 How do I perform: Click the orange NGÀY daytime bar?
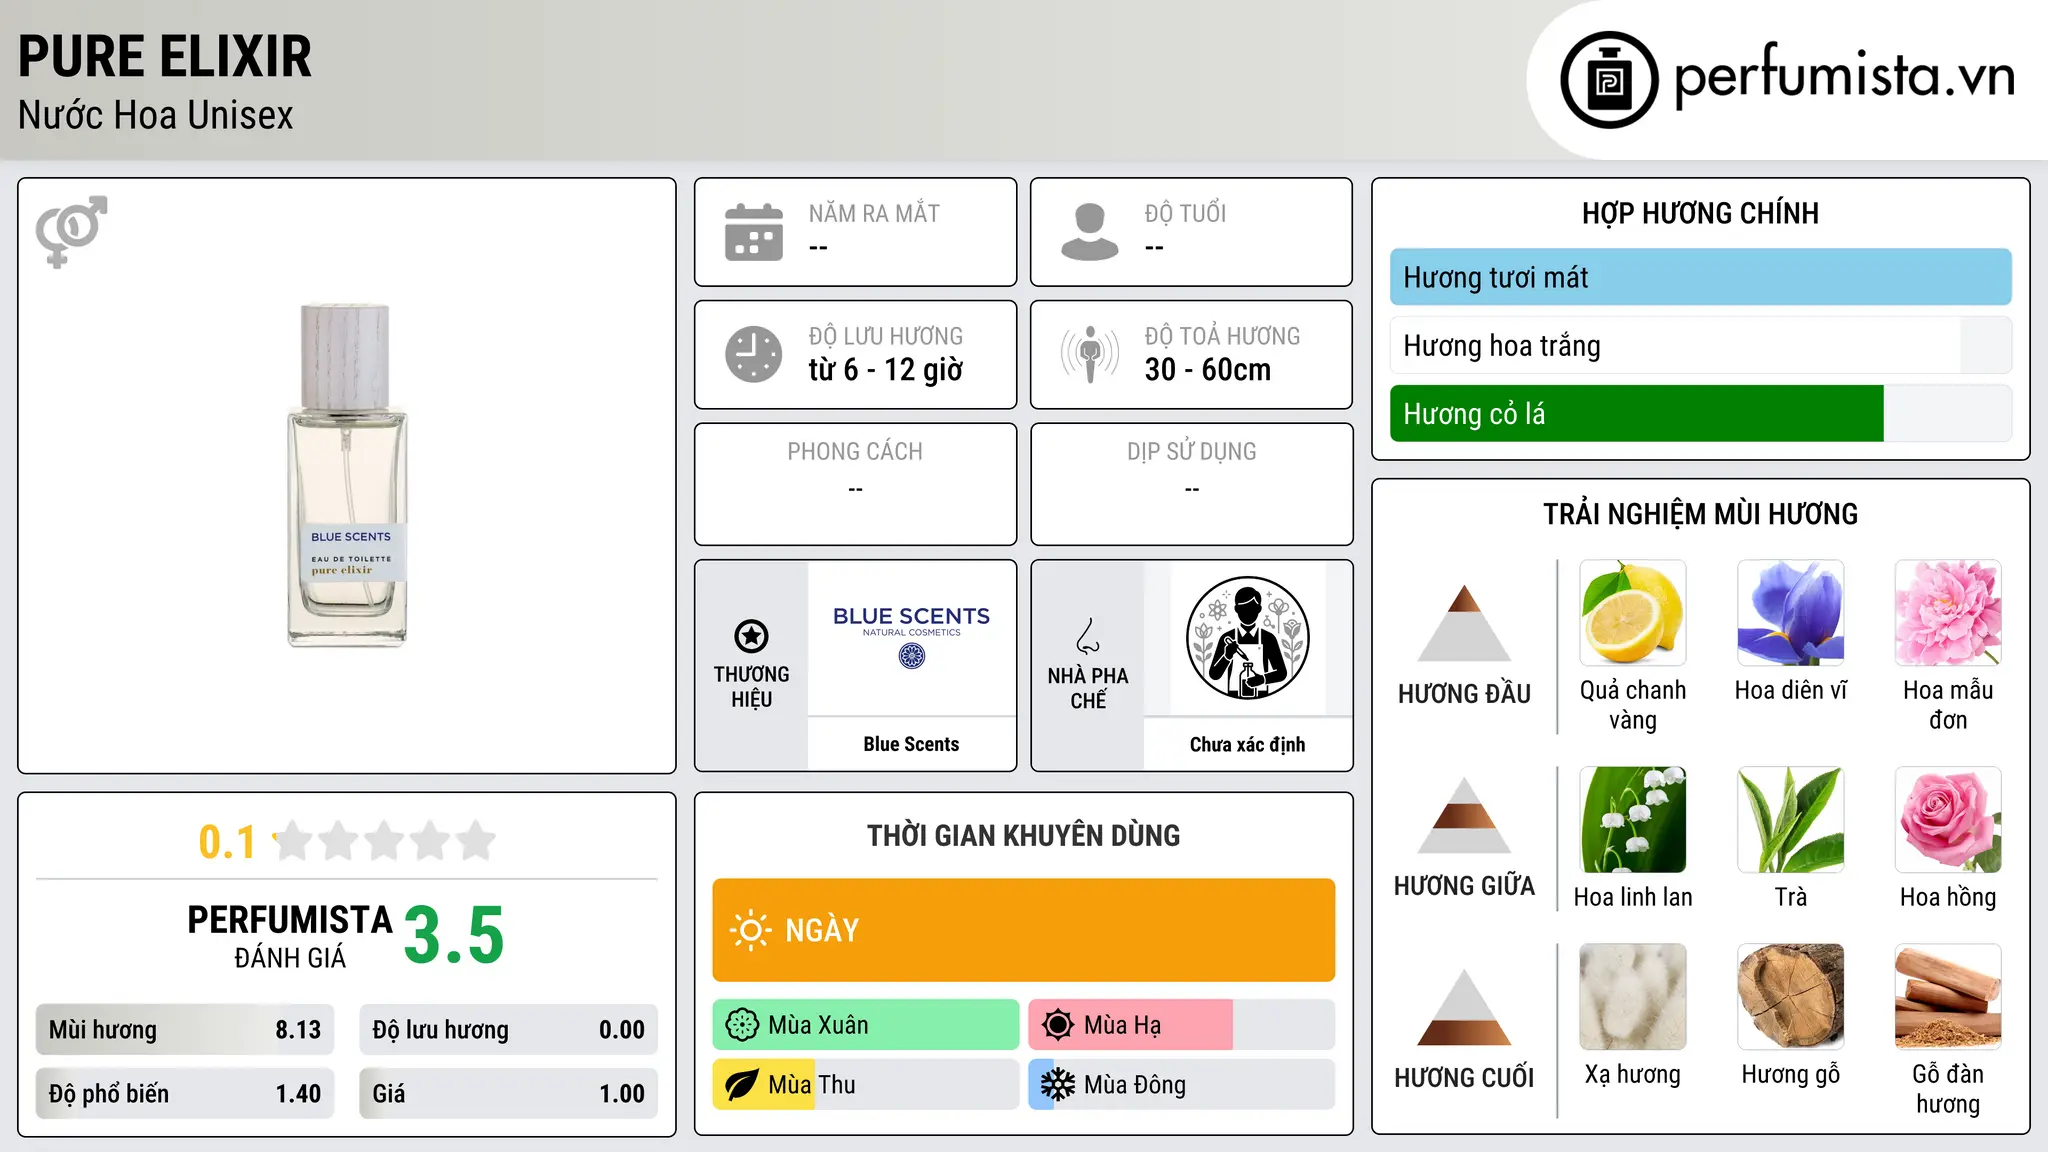pyautogui.click(x=1024, y=930)
